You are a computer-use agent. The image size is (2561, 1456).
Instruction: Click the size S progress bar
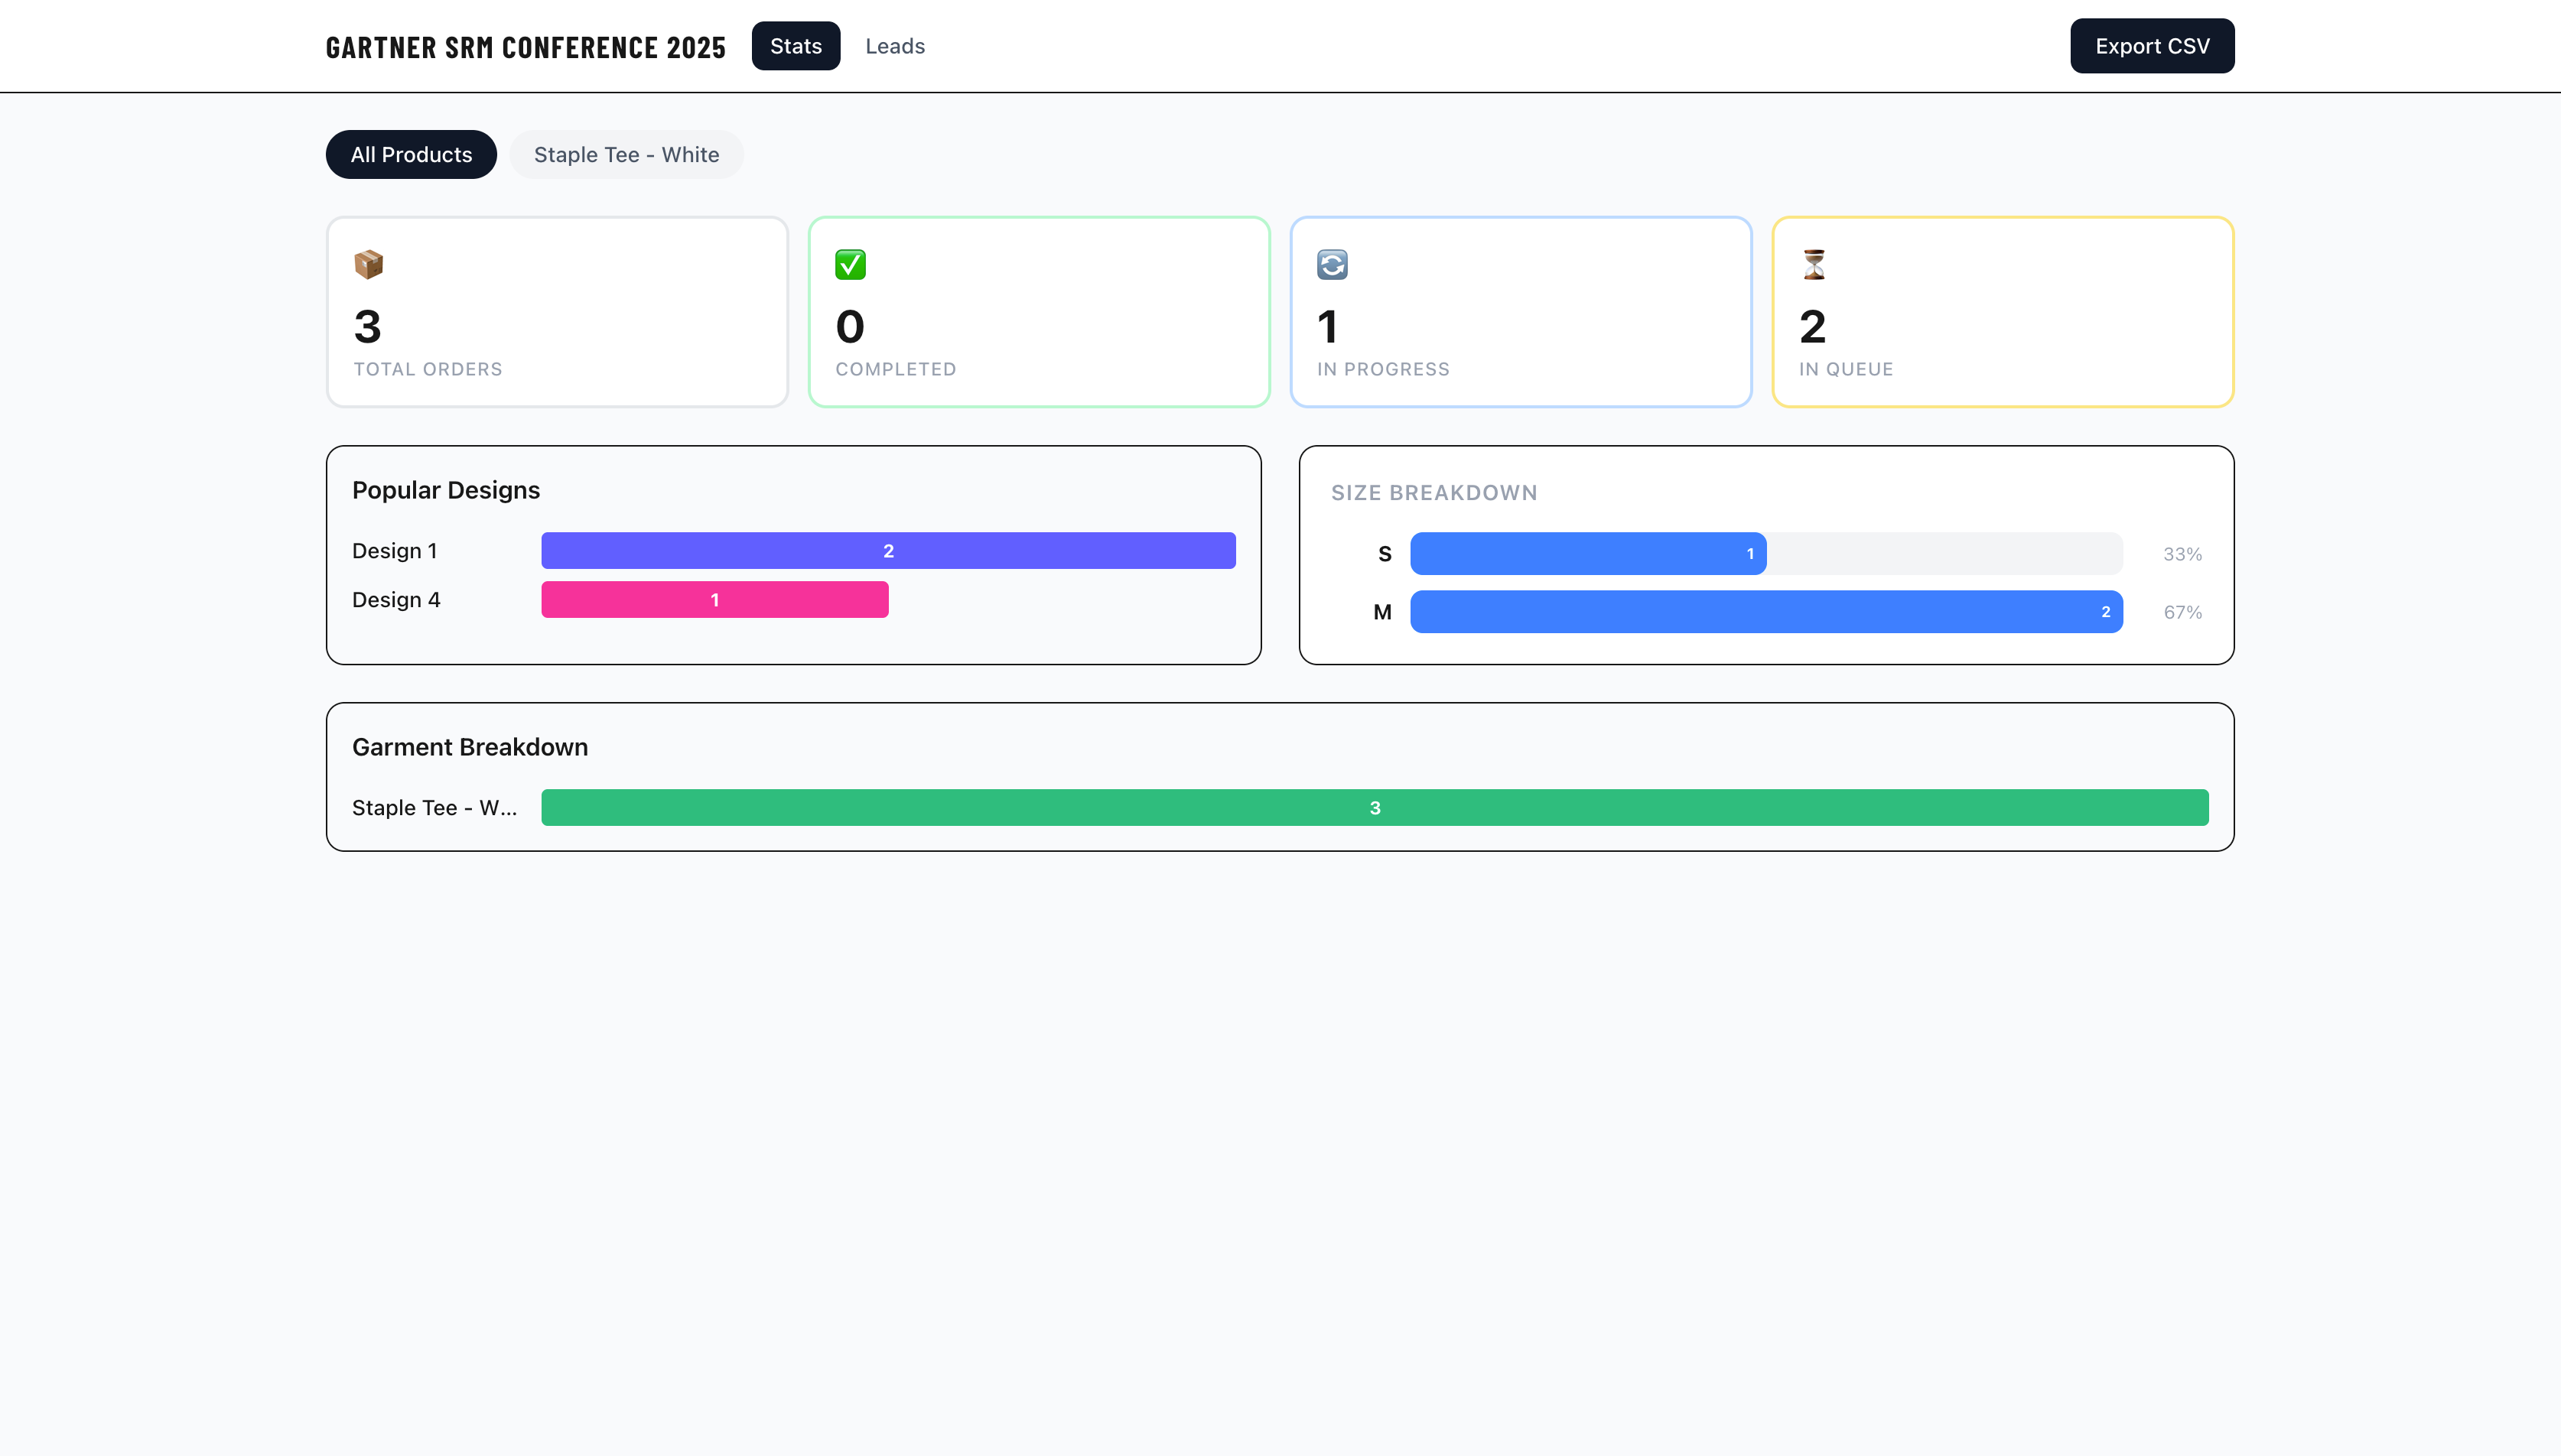point(1587,554)
